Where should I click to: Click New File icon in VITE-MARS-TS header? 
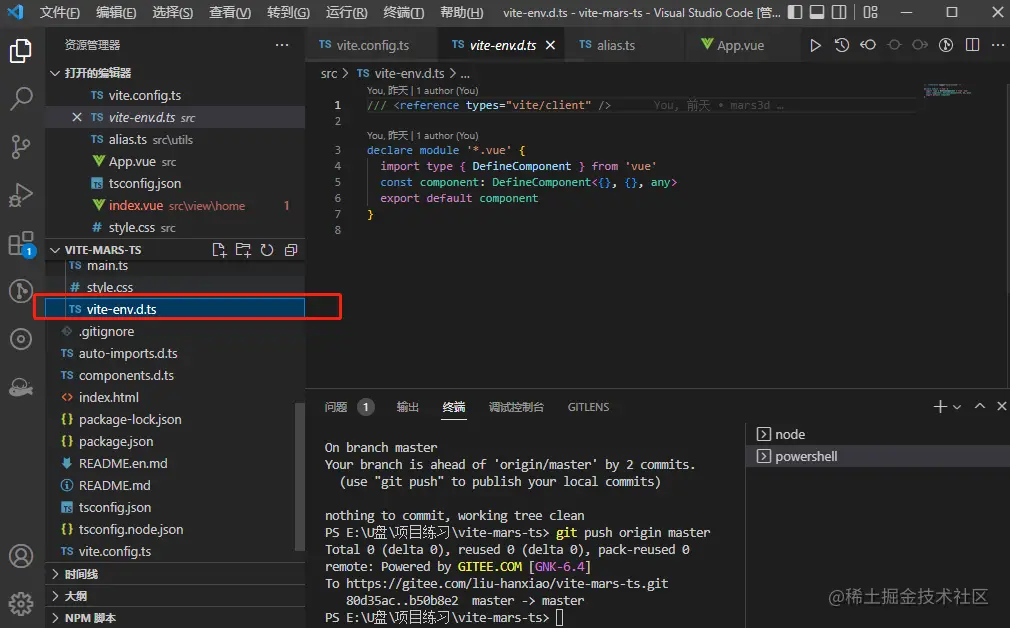click(x=219, y=250)
